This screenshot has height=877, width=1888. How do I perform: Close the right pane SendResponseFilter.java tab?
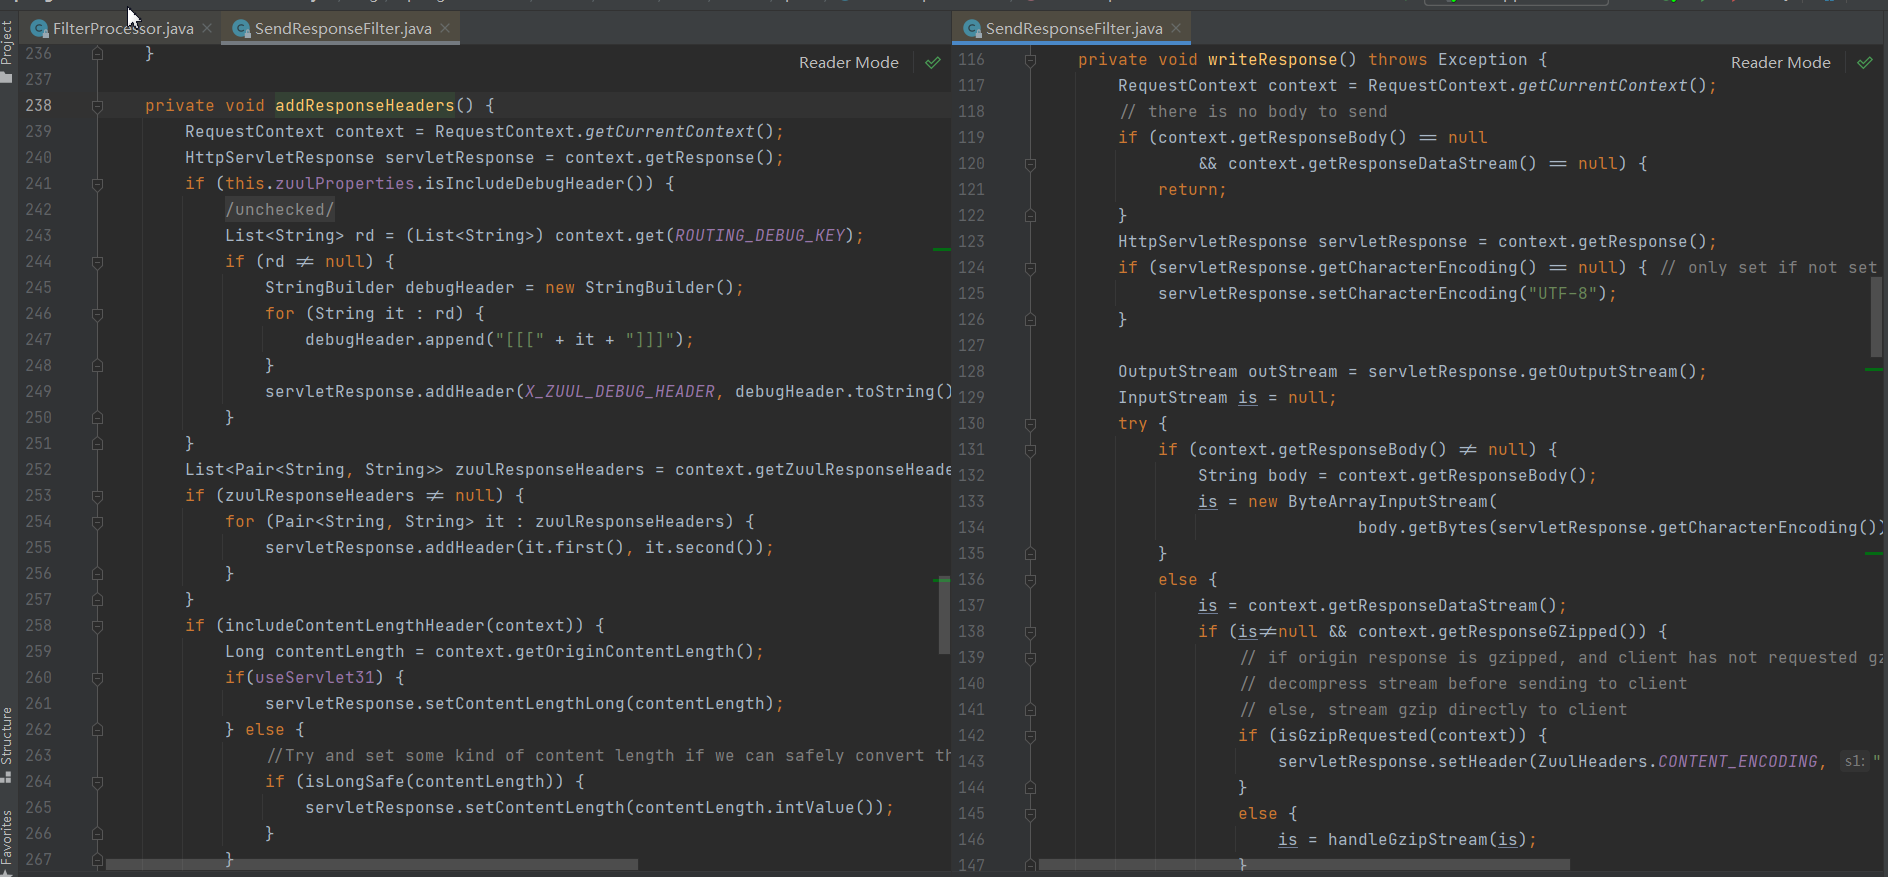[x=1176, y=29]
